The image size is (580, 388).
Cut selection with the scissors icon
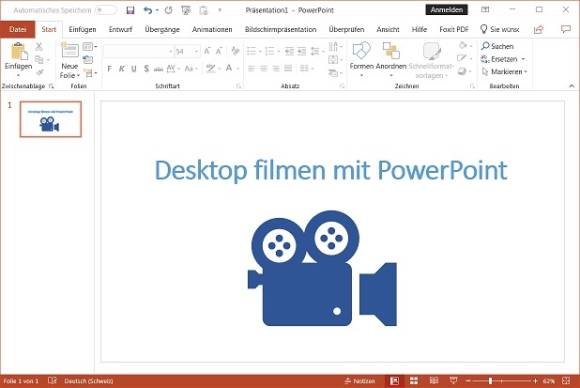click(x=39, y=47)
